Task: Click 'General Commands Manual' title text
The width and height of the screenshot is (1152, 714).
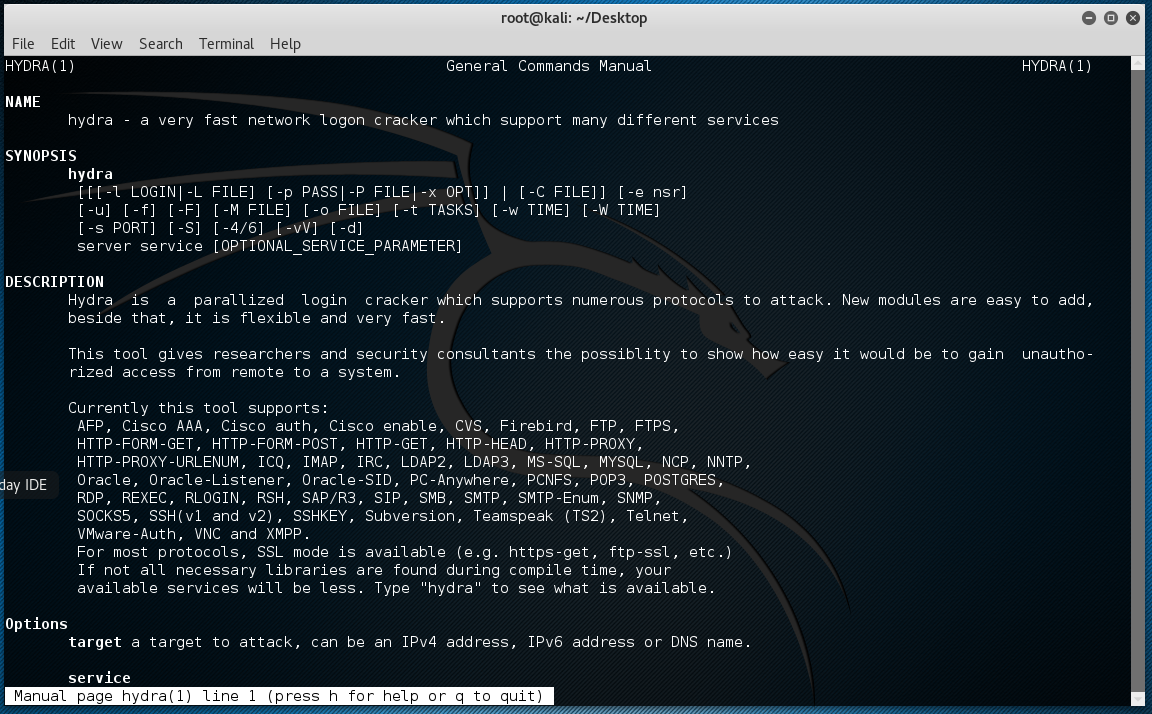Action: (549, 66)
